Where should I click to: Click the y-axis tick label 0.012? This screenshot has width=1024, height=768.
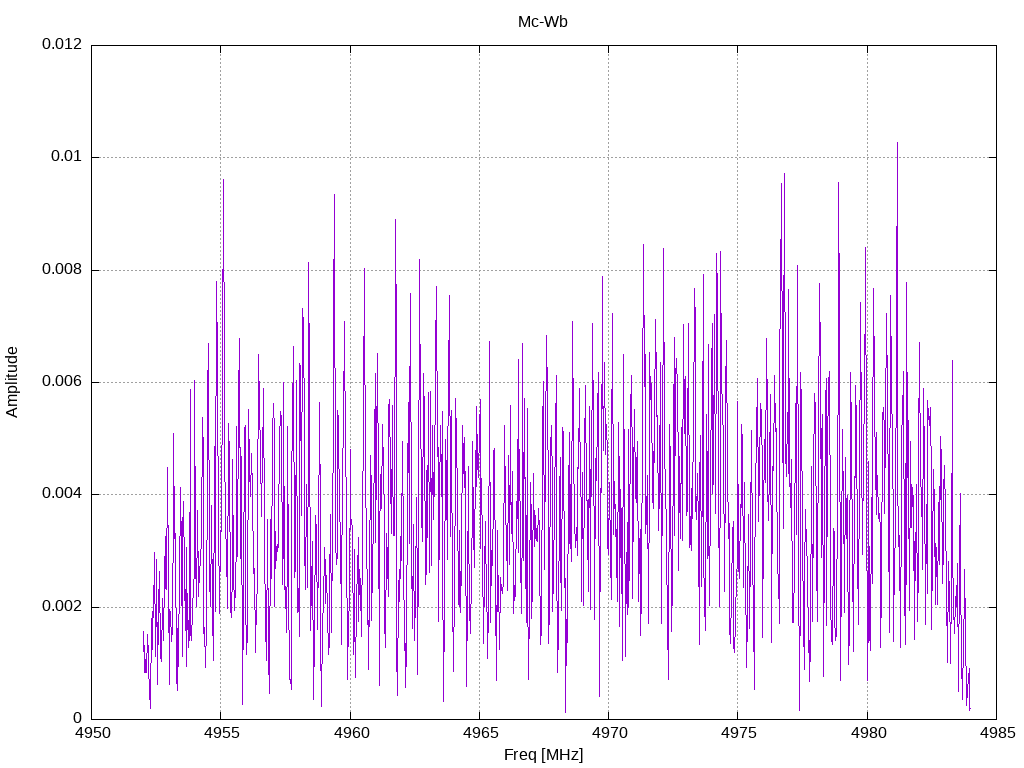point(63,44)
